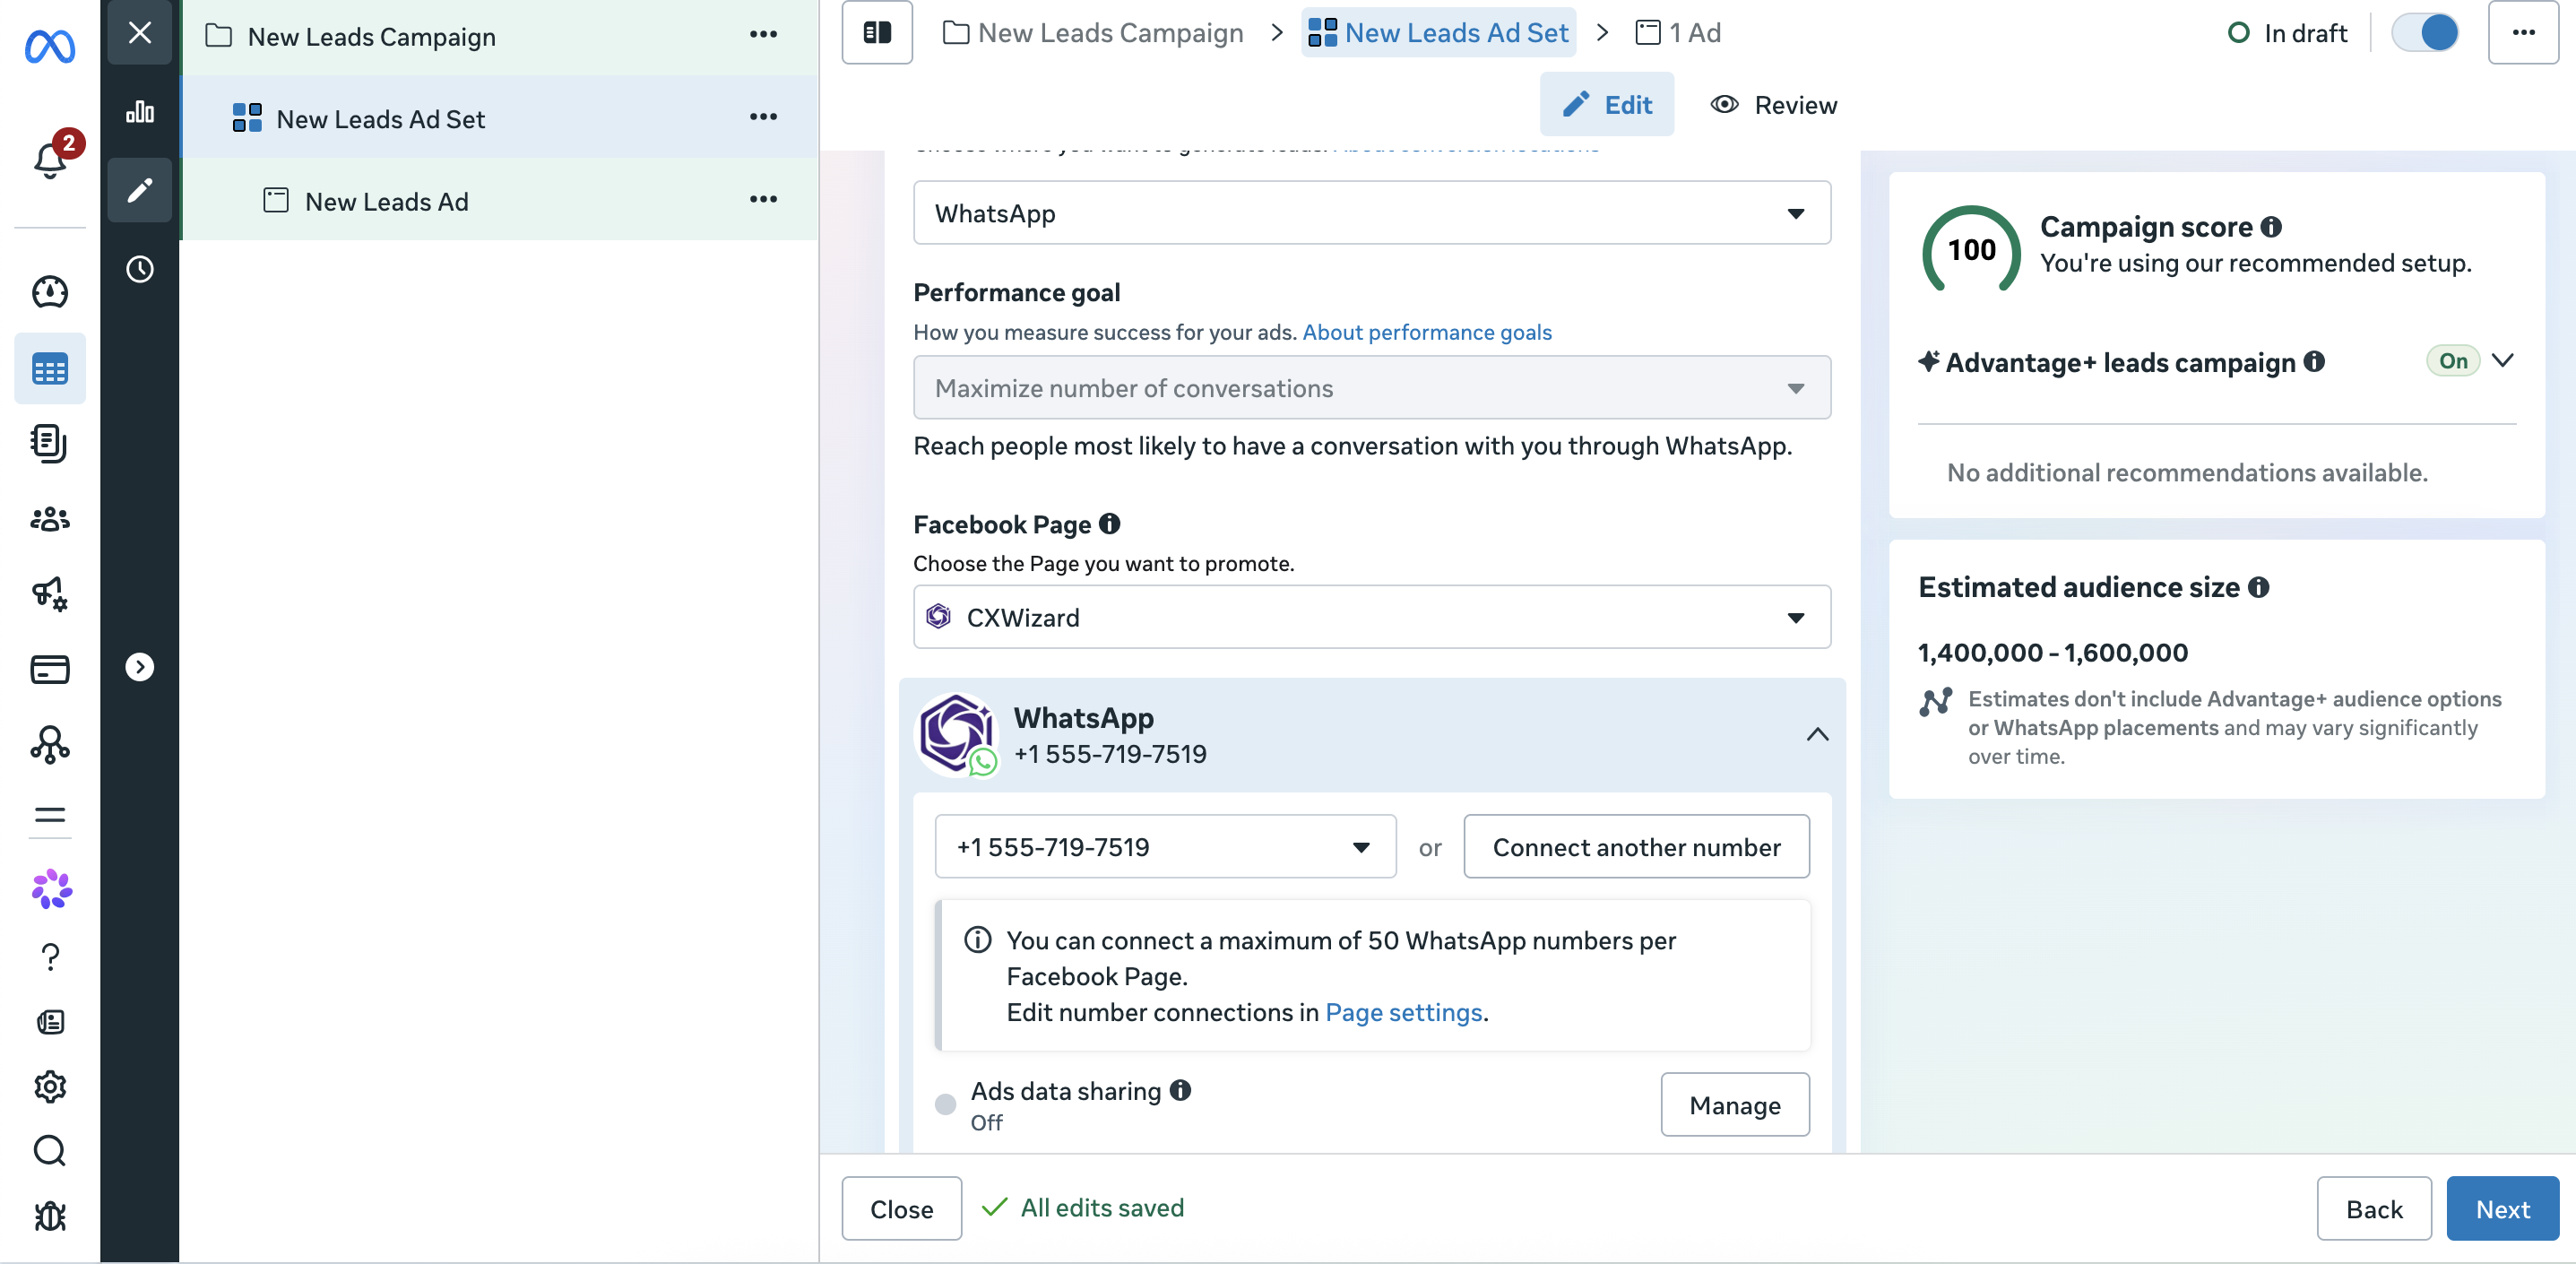Open All tools hamburger menu
Image resolution: width=2576 pixels, height=1264 pixels.
50,814
